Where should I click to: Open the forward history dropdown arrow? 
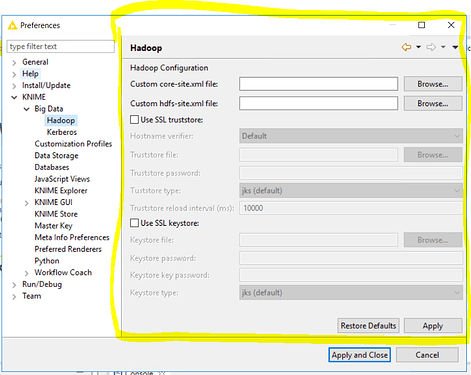[443, 47]
